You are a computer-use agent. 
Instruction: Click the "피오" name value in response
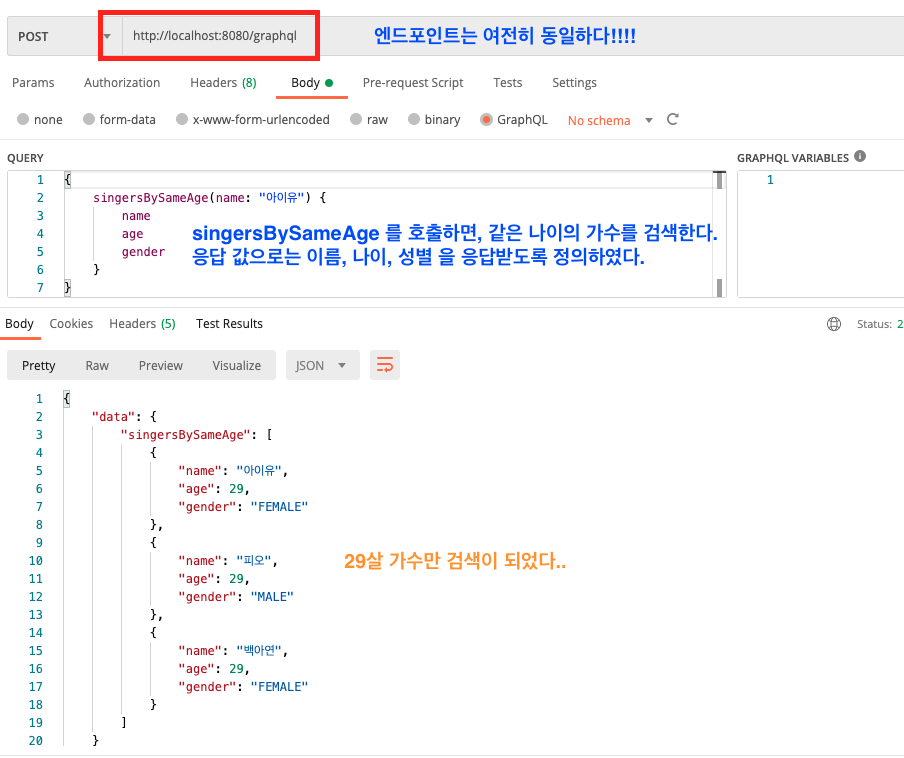click(x=254, y=561)
